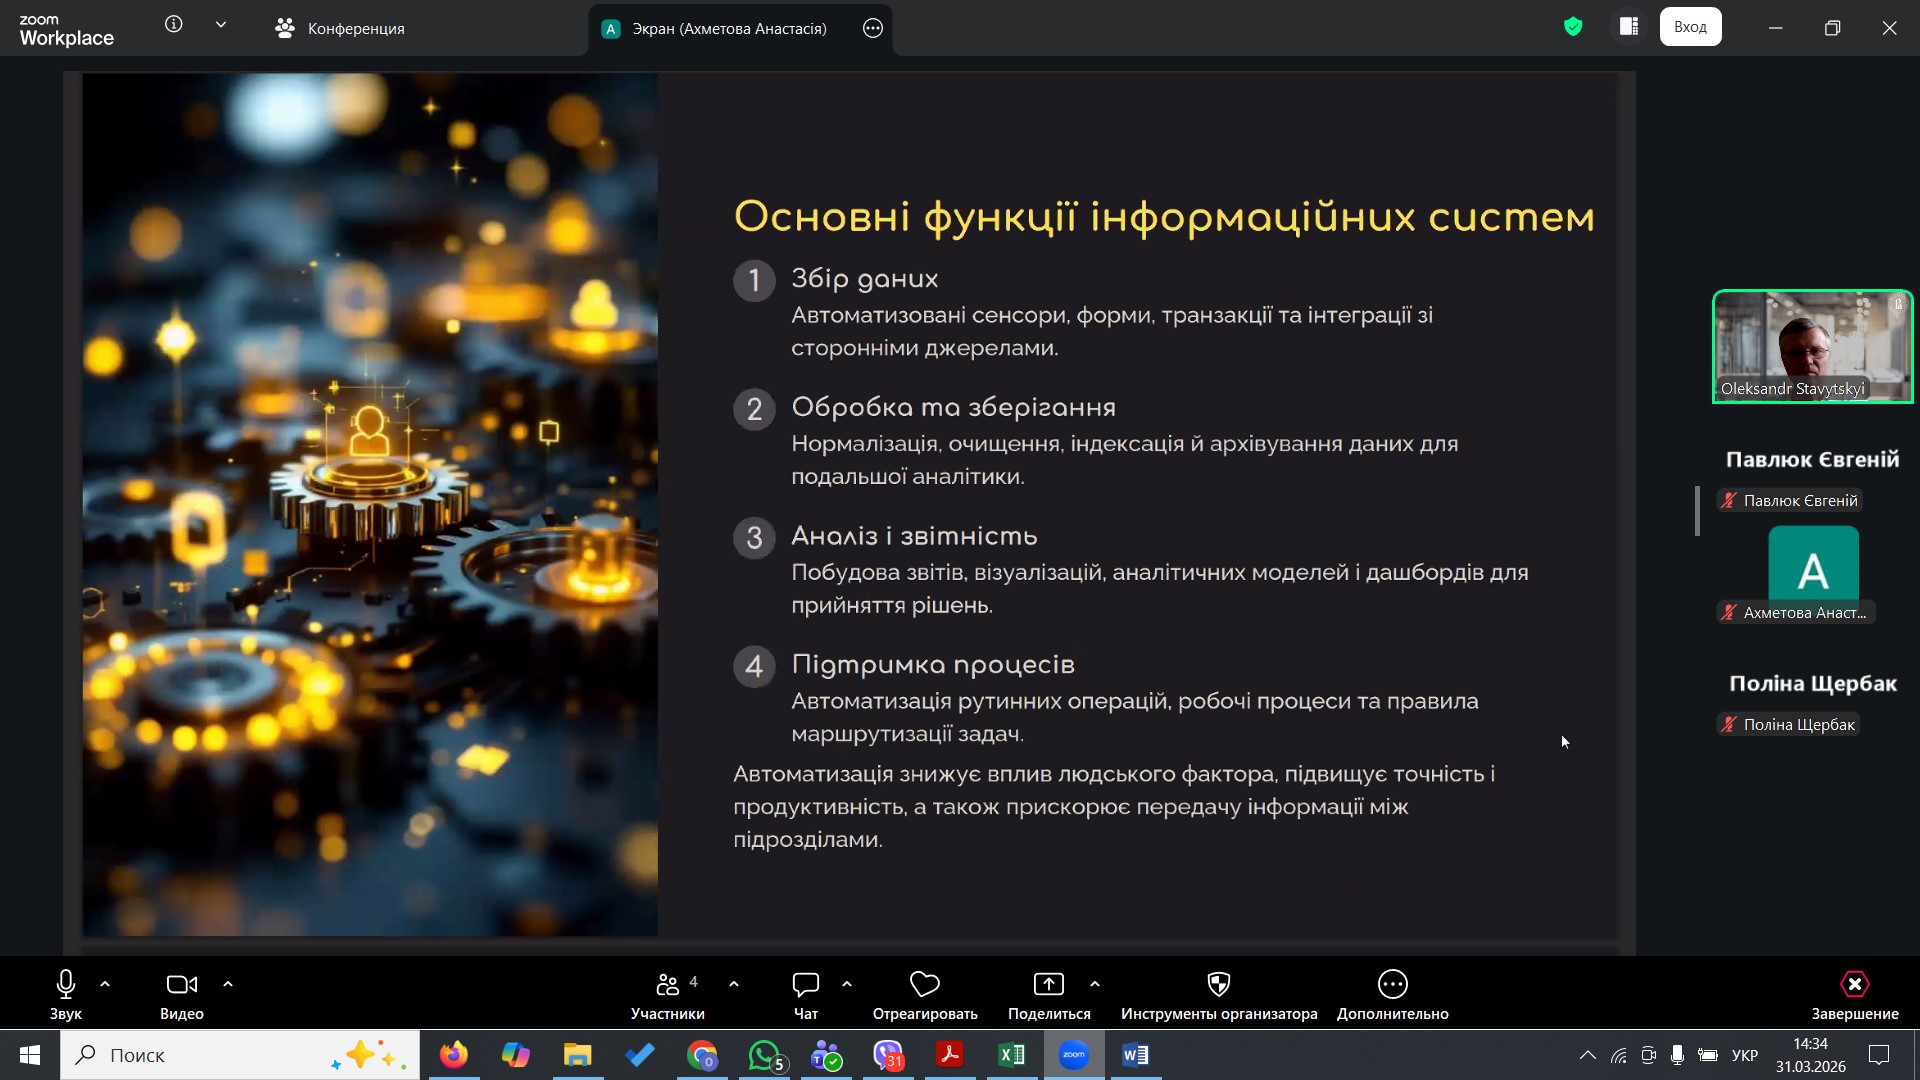This screenshot has width=1920, height=1080.
Task: Open the More options icon
Action: pos(1392,985)
